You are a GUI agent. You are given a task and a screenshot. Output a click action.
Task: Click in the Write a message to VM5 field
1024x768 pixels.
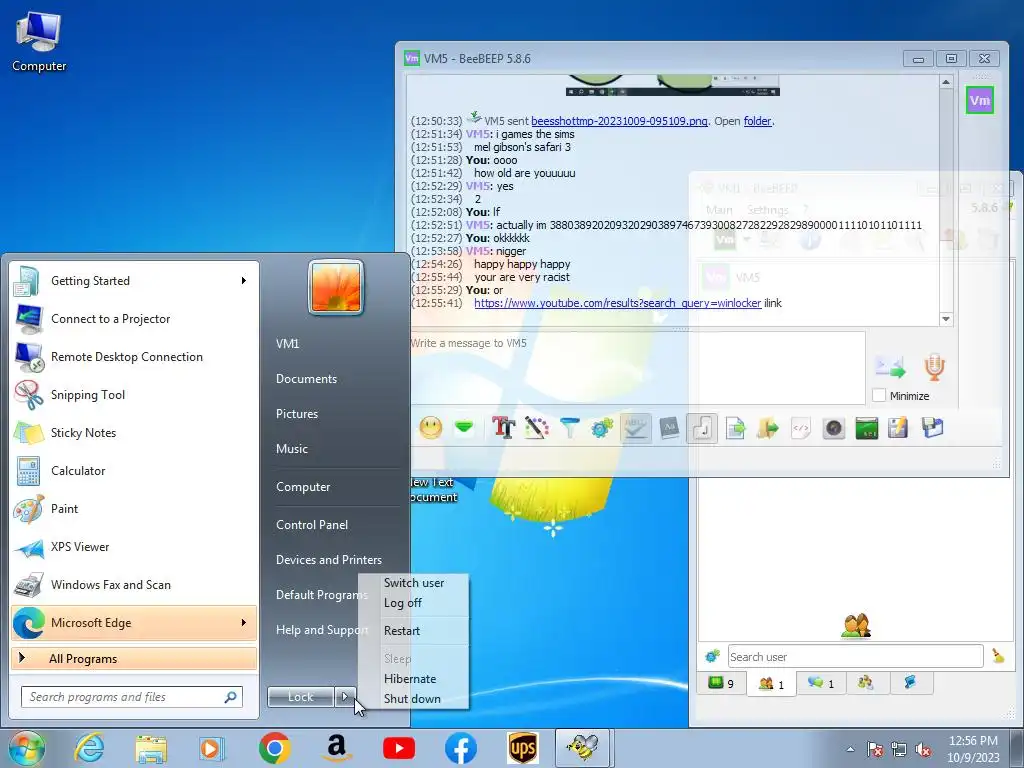coord(637,368)
